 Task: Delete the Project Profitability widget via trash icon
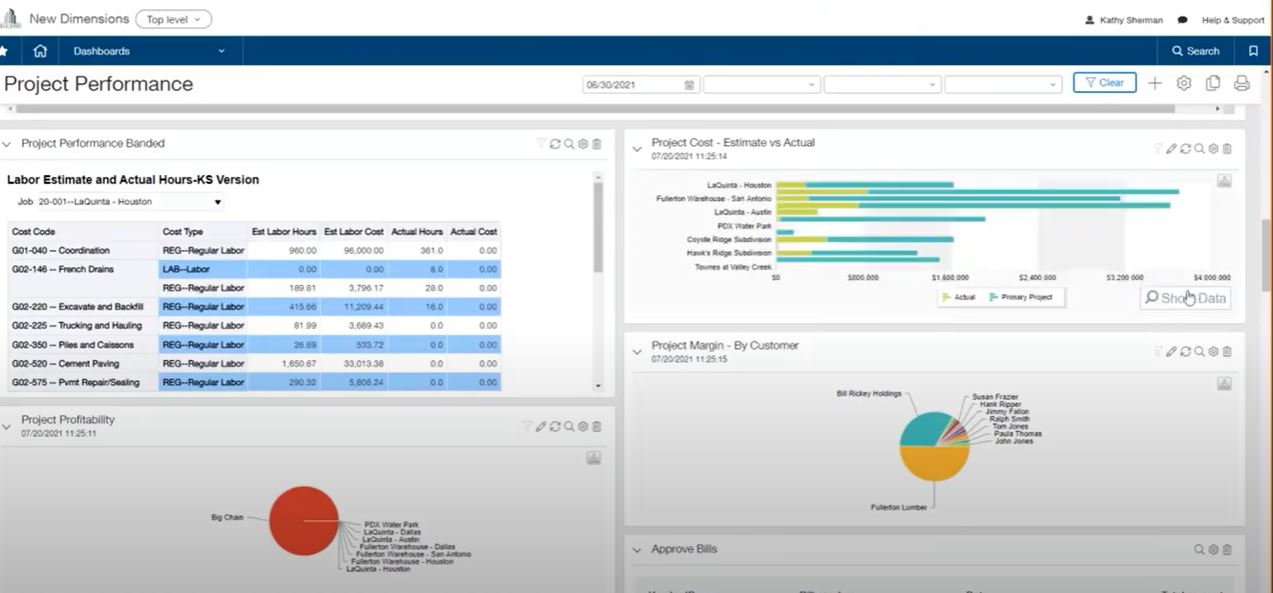596,426
